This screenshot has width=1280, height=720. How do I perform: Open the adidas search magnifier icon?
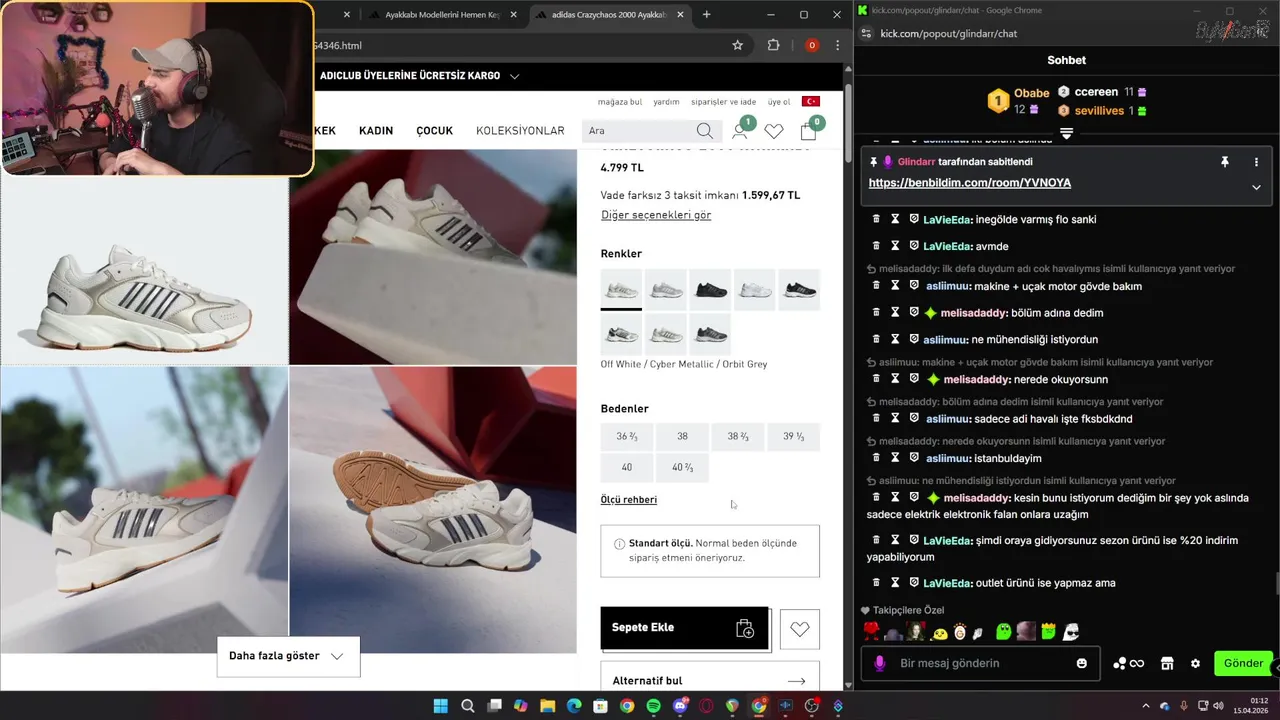click(x=705, y=131)
